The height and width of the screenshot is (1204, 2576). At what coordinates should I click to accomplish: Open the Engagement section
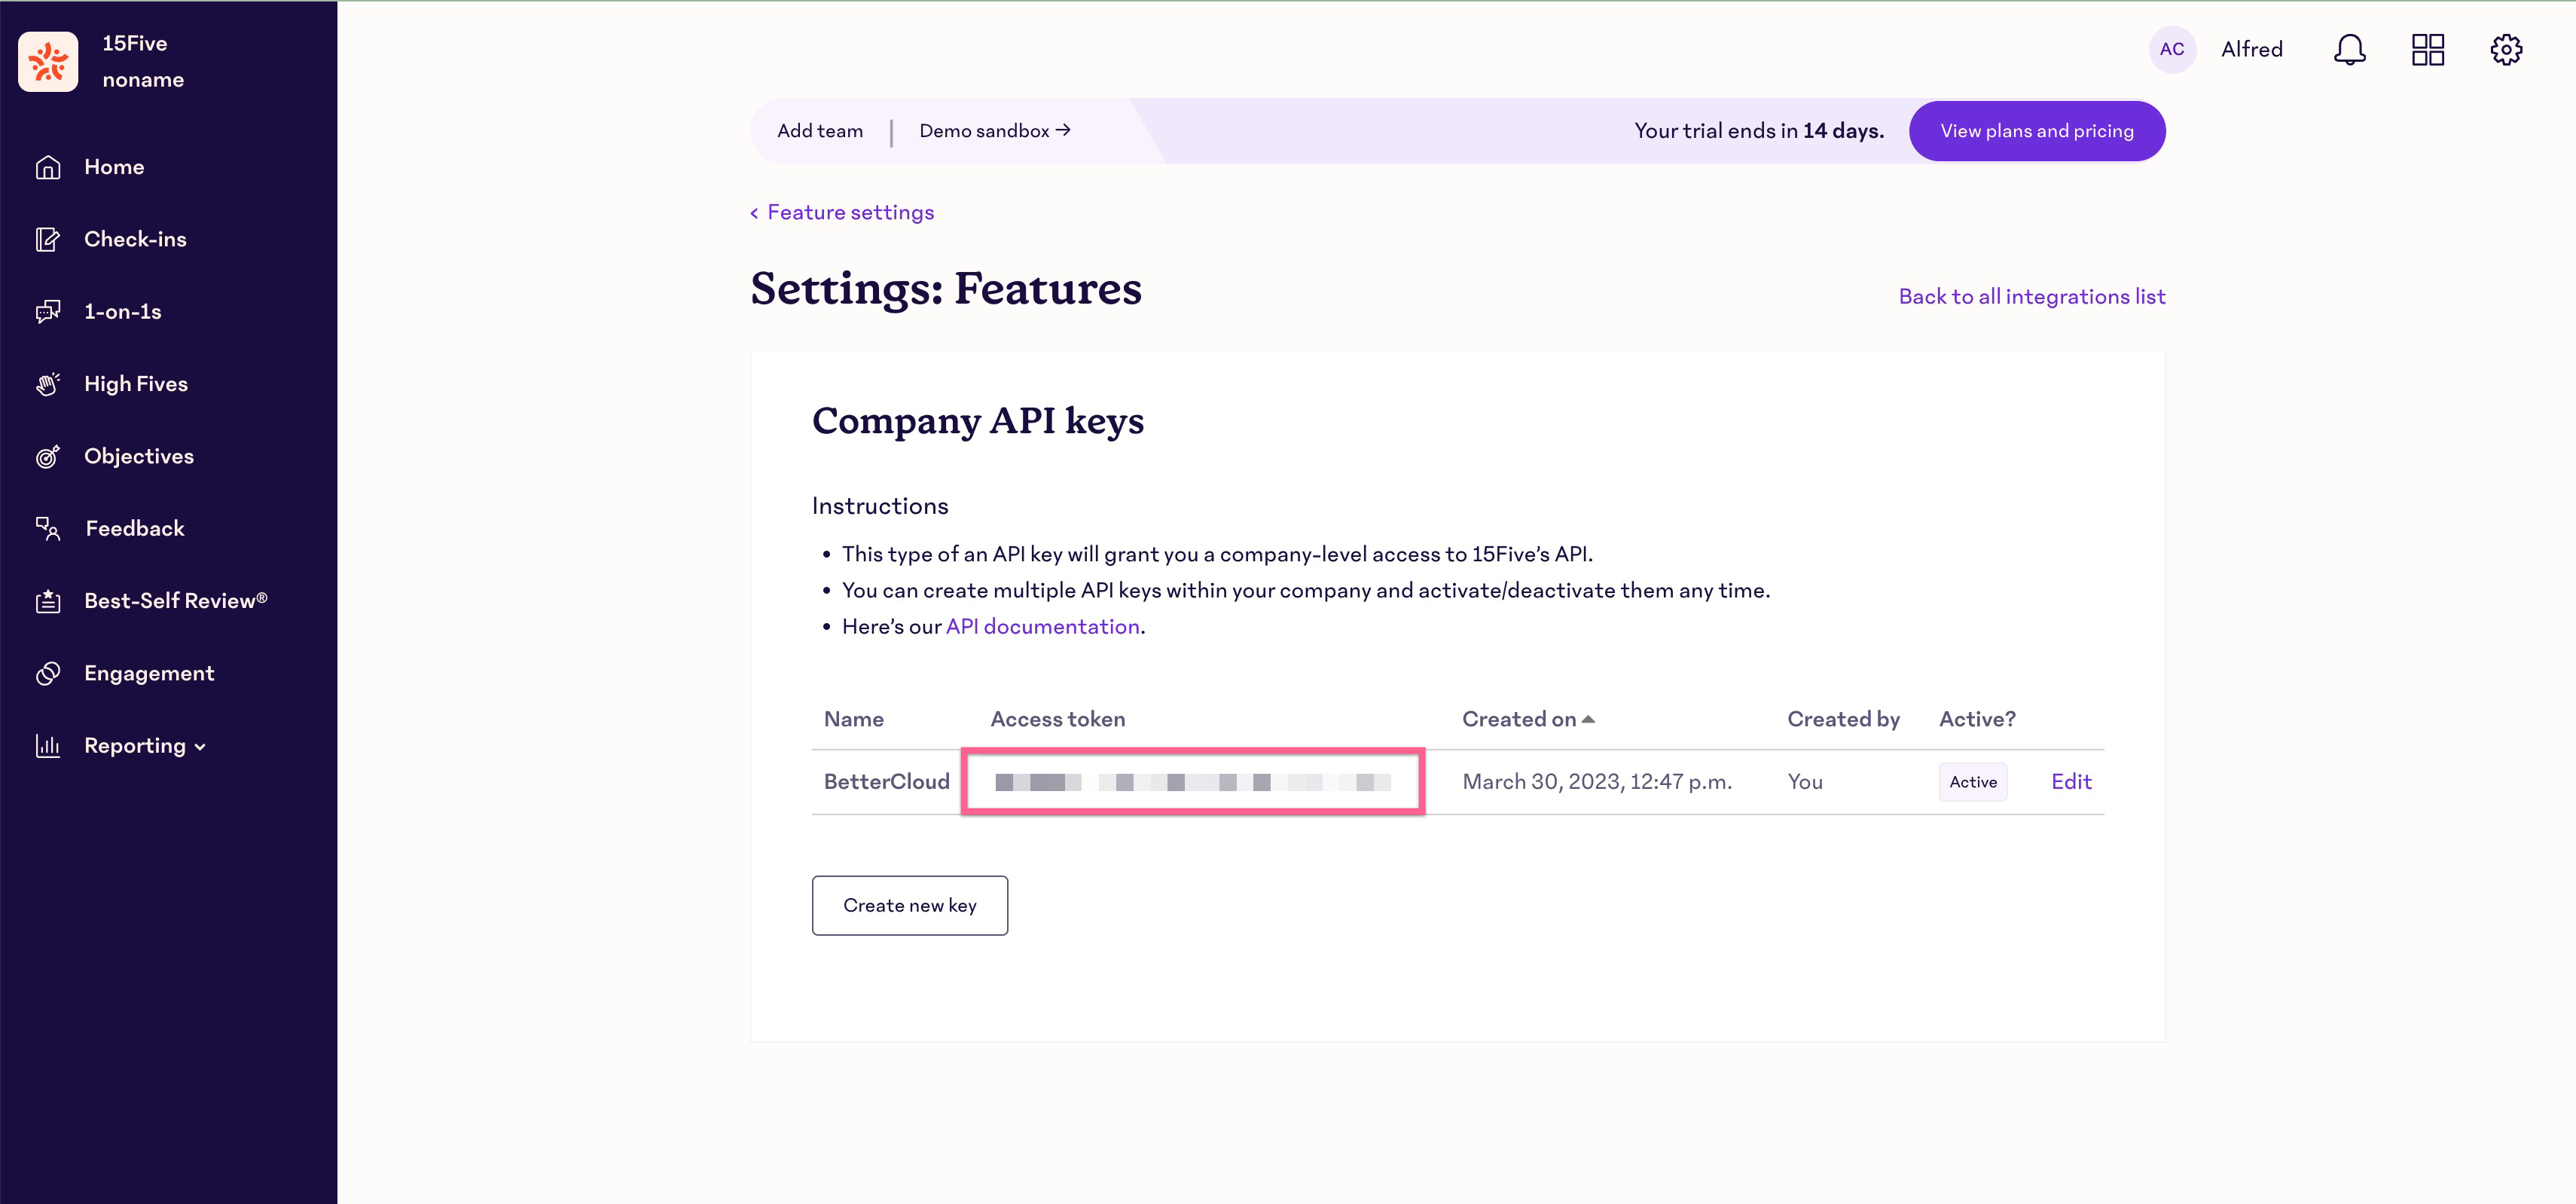[x=148, y=673]
